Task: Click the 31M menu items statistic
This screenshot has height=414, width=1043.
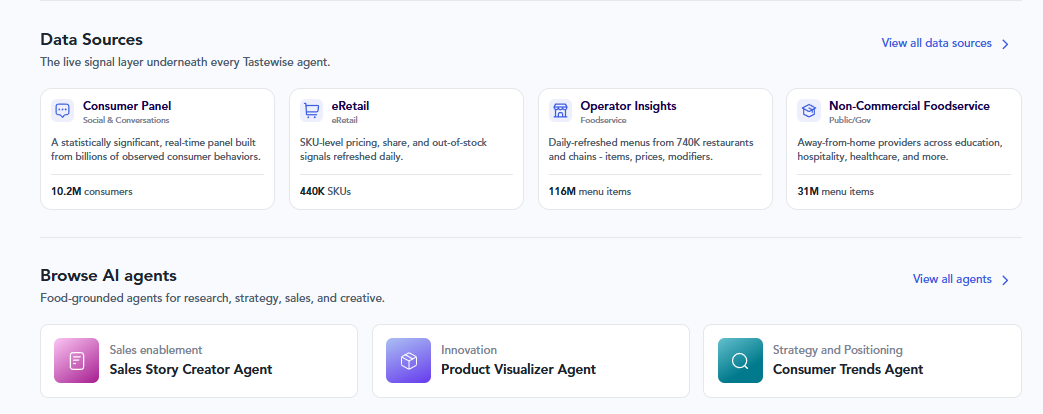Action: [x=835, y=191]
